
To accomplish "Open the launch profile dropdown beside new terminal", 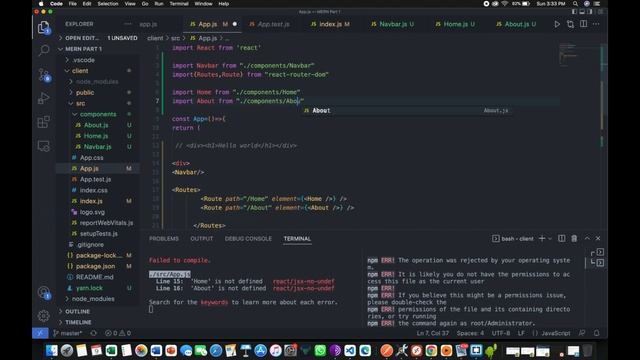I will (550, 239).
